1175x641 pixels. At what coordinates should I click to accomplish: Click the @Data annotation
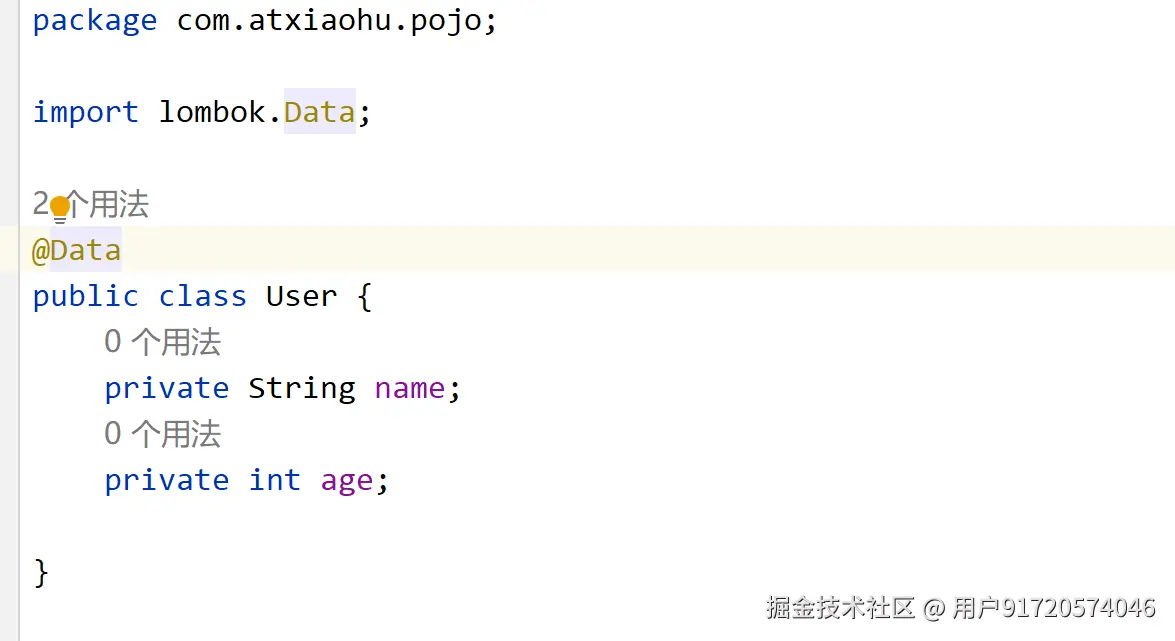coord(76,250)
